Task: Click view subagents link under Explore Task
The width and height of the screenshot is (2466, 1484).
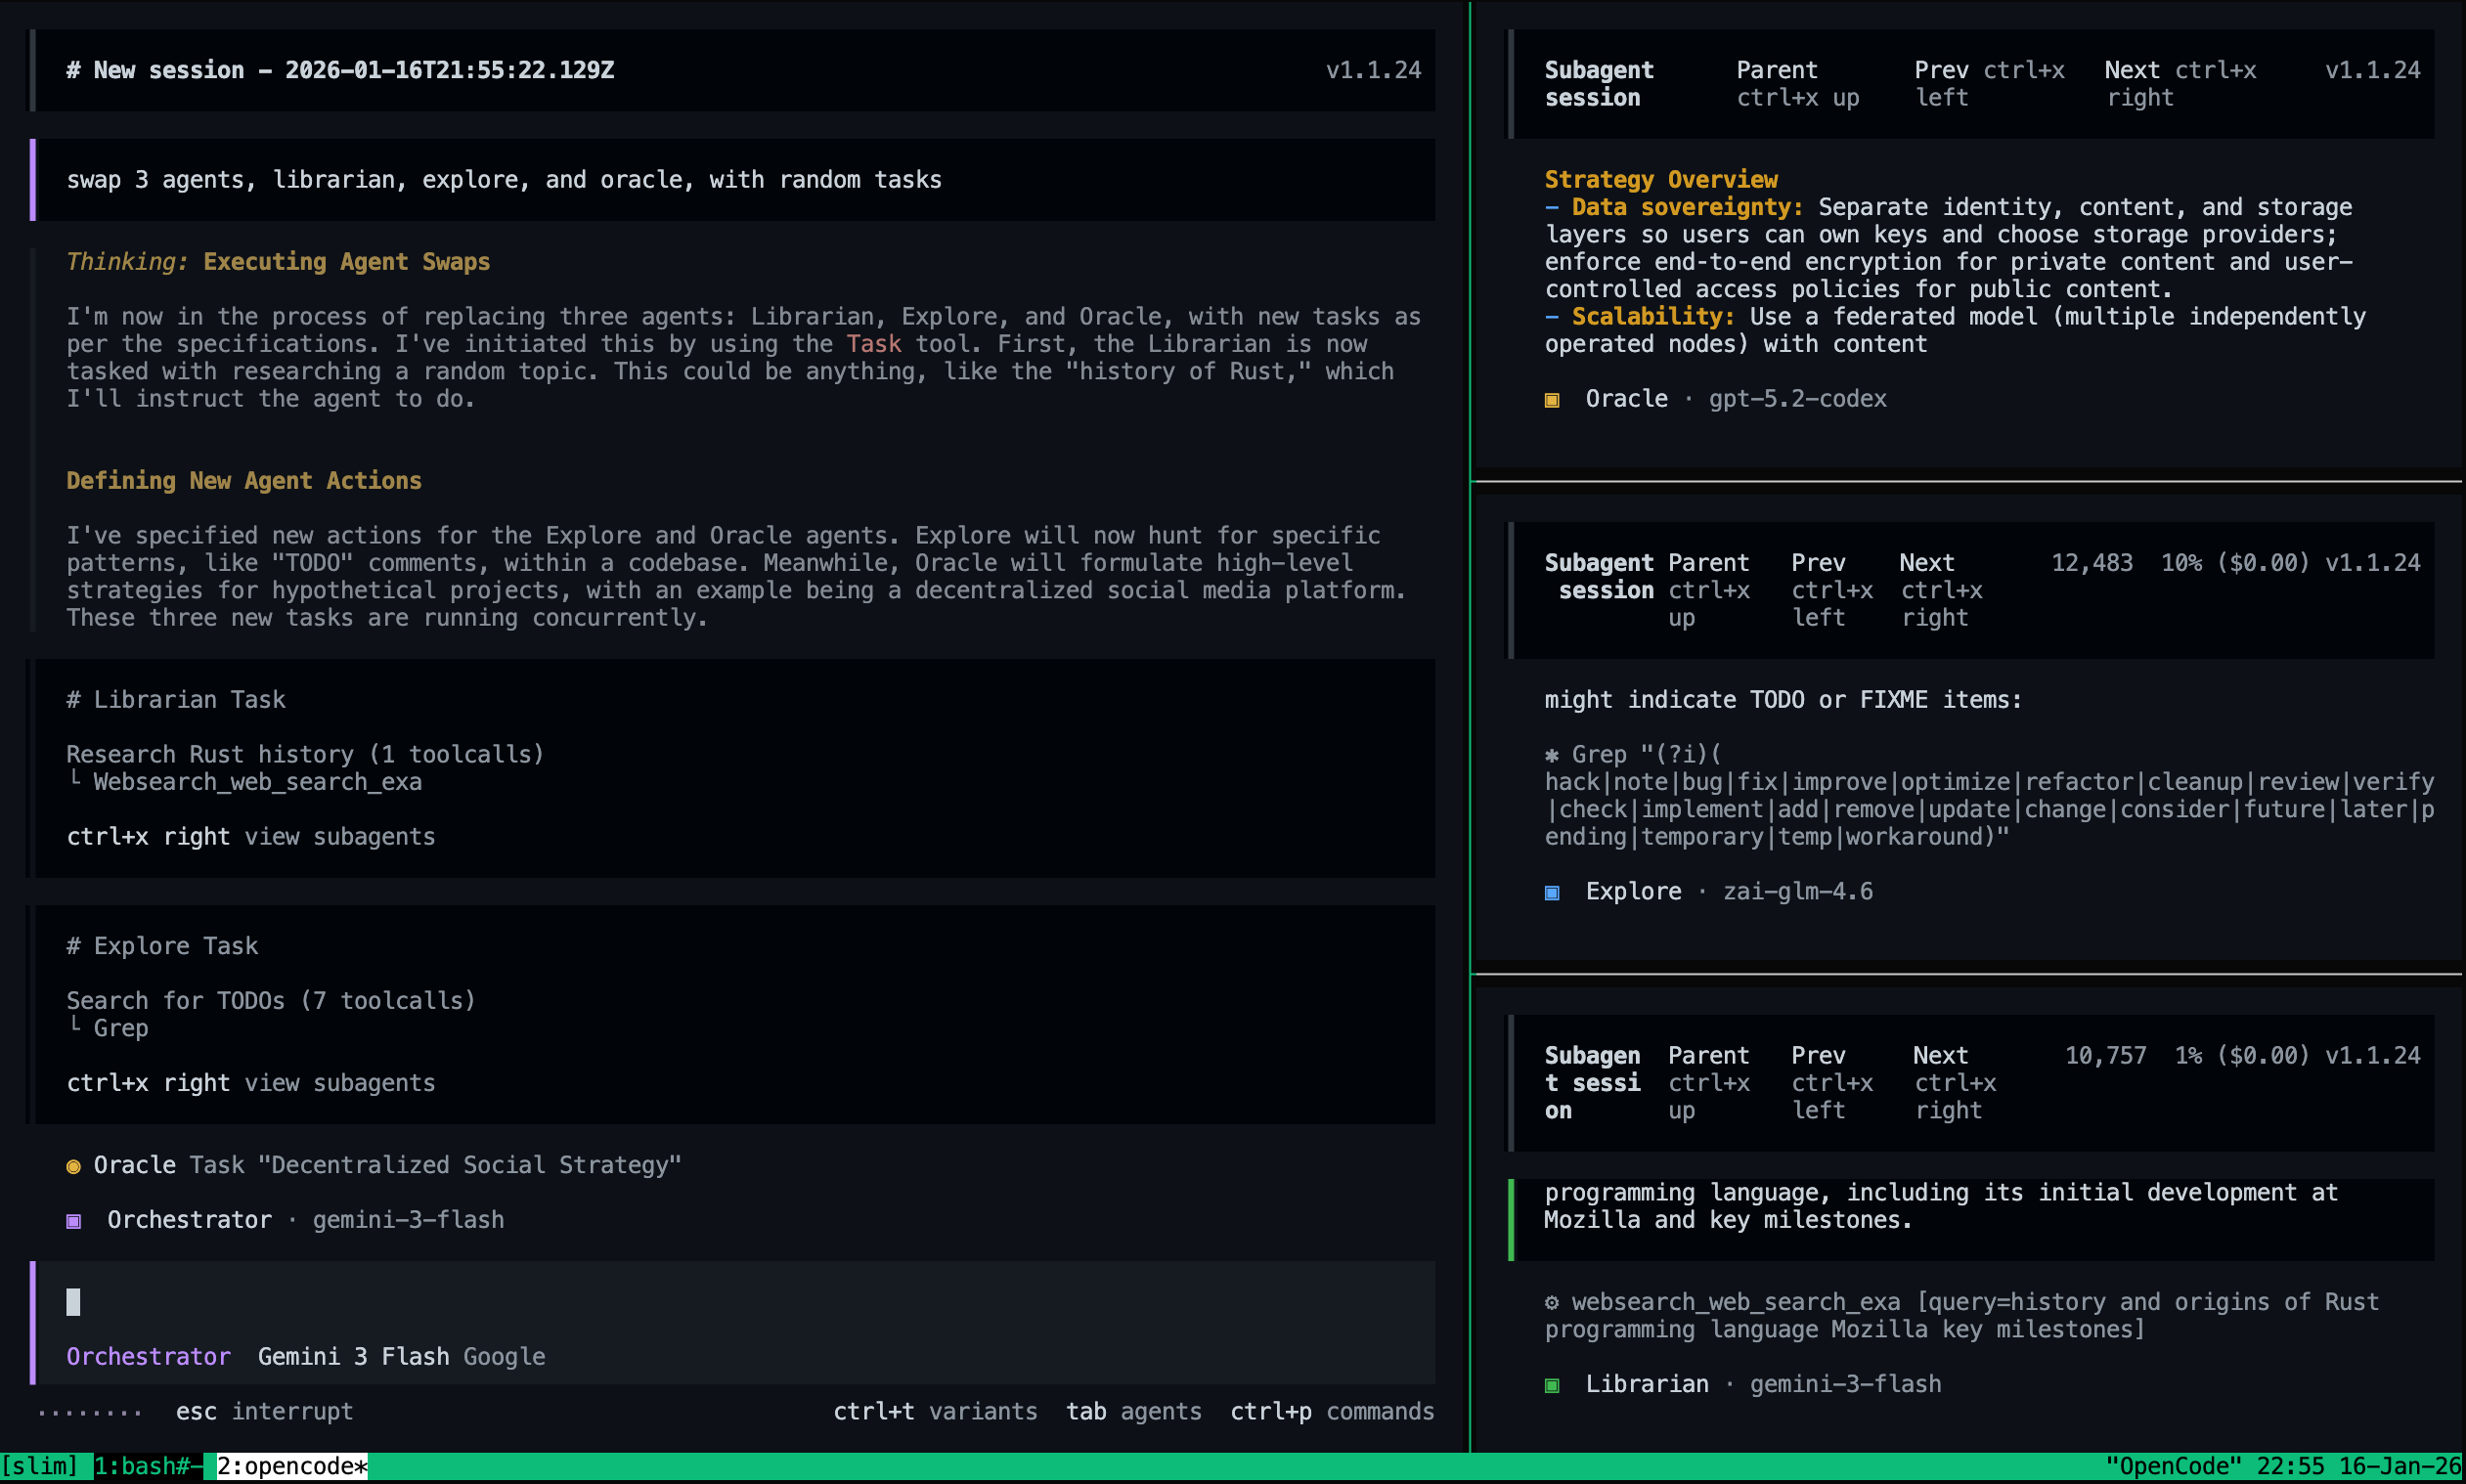Action: point(340,1083)
